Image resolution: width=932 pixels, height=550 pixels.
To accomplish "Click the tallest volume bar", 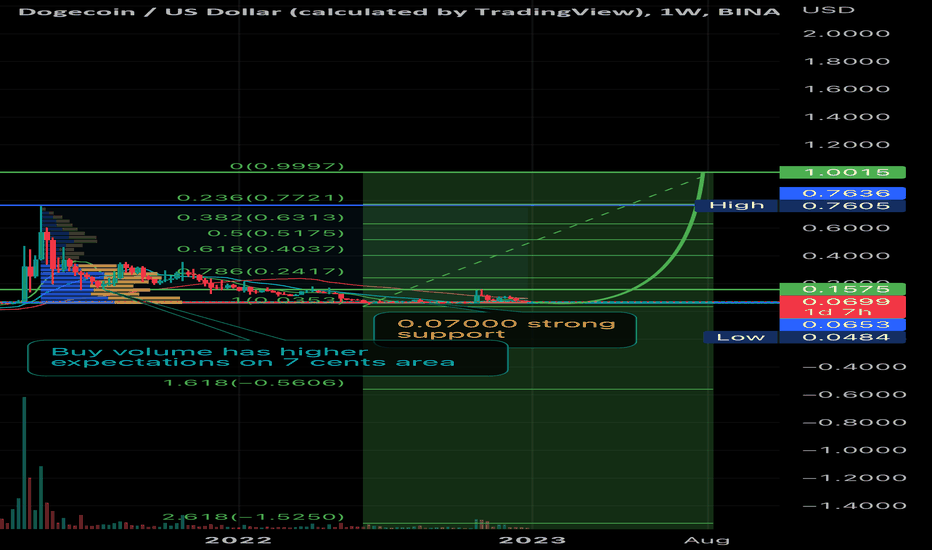I will click(x=24, y=463).
